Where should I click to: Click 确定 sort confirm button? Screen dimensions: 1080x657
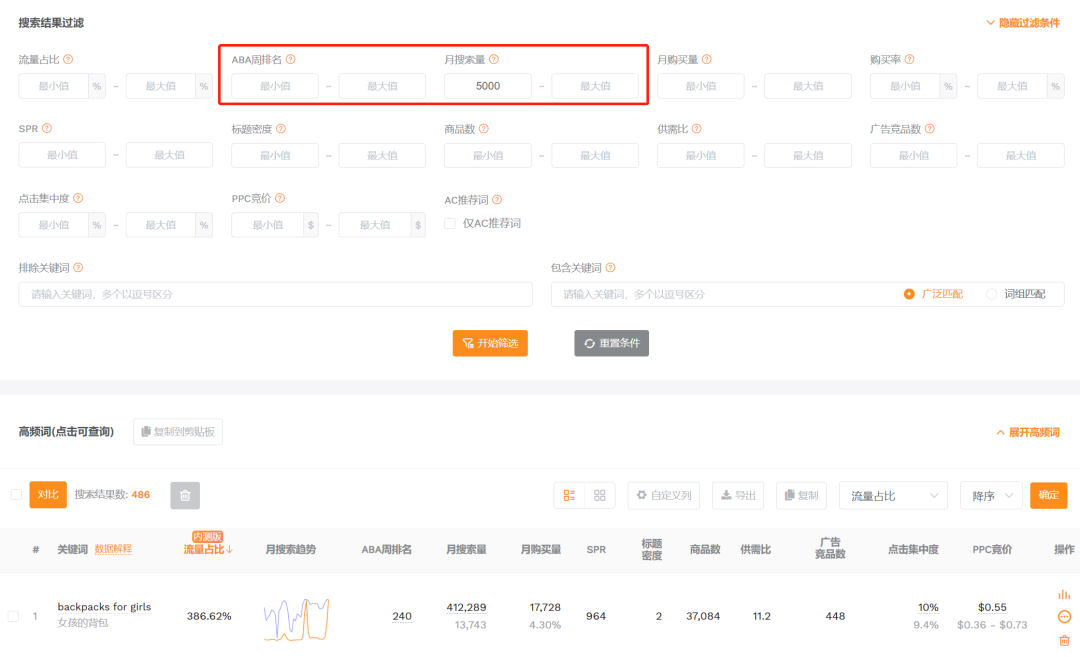pyautogui.click(x=1048, y=495)
